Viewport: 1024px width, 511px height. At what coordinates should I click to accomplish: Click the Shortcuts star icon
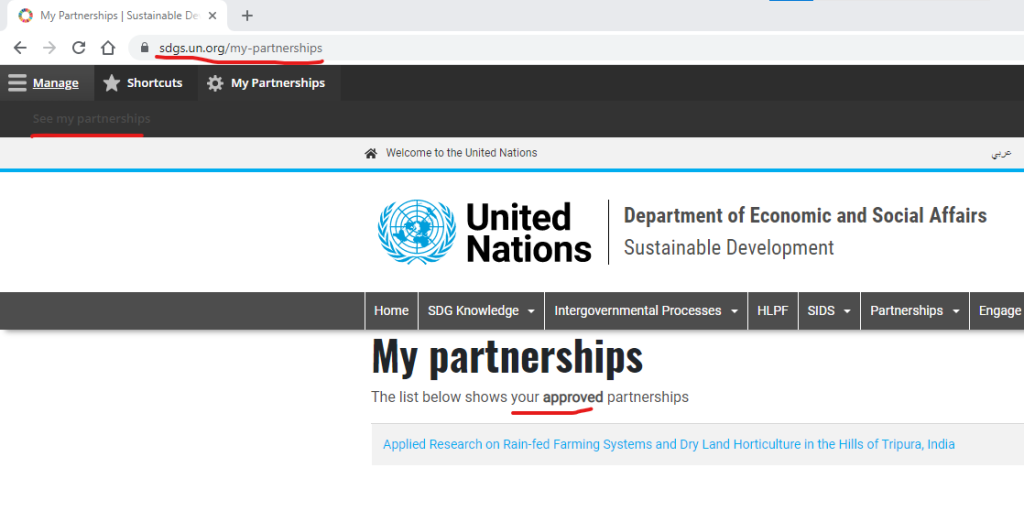click(x=112, y=83)
